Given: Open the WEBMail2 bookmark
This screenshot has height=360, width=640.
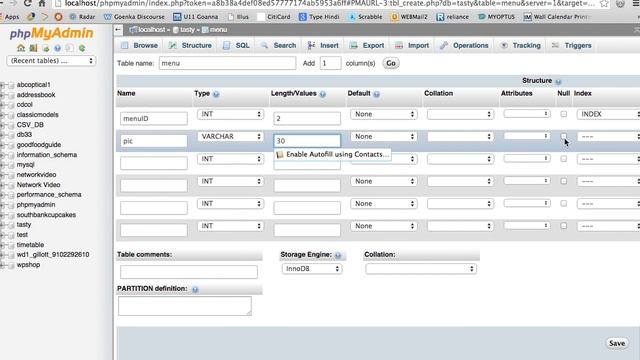Looking at the screenshot, I should [409, 17].
